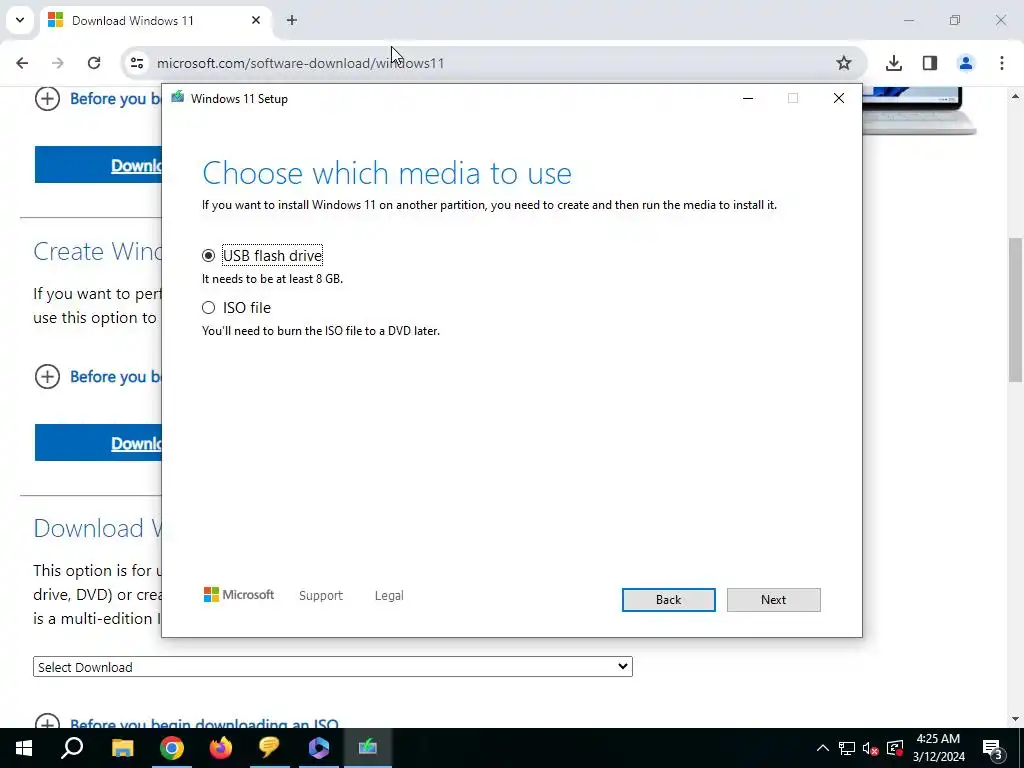The image size is (1024, 768).
Task: Bookmark this page with the star icon
Action: click(844, 63)
